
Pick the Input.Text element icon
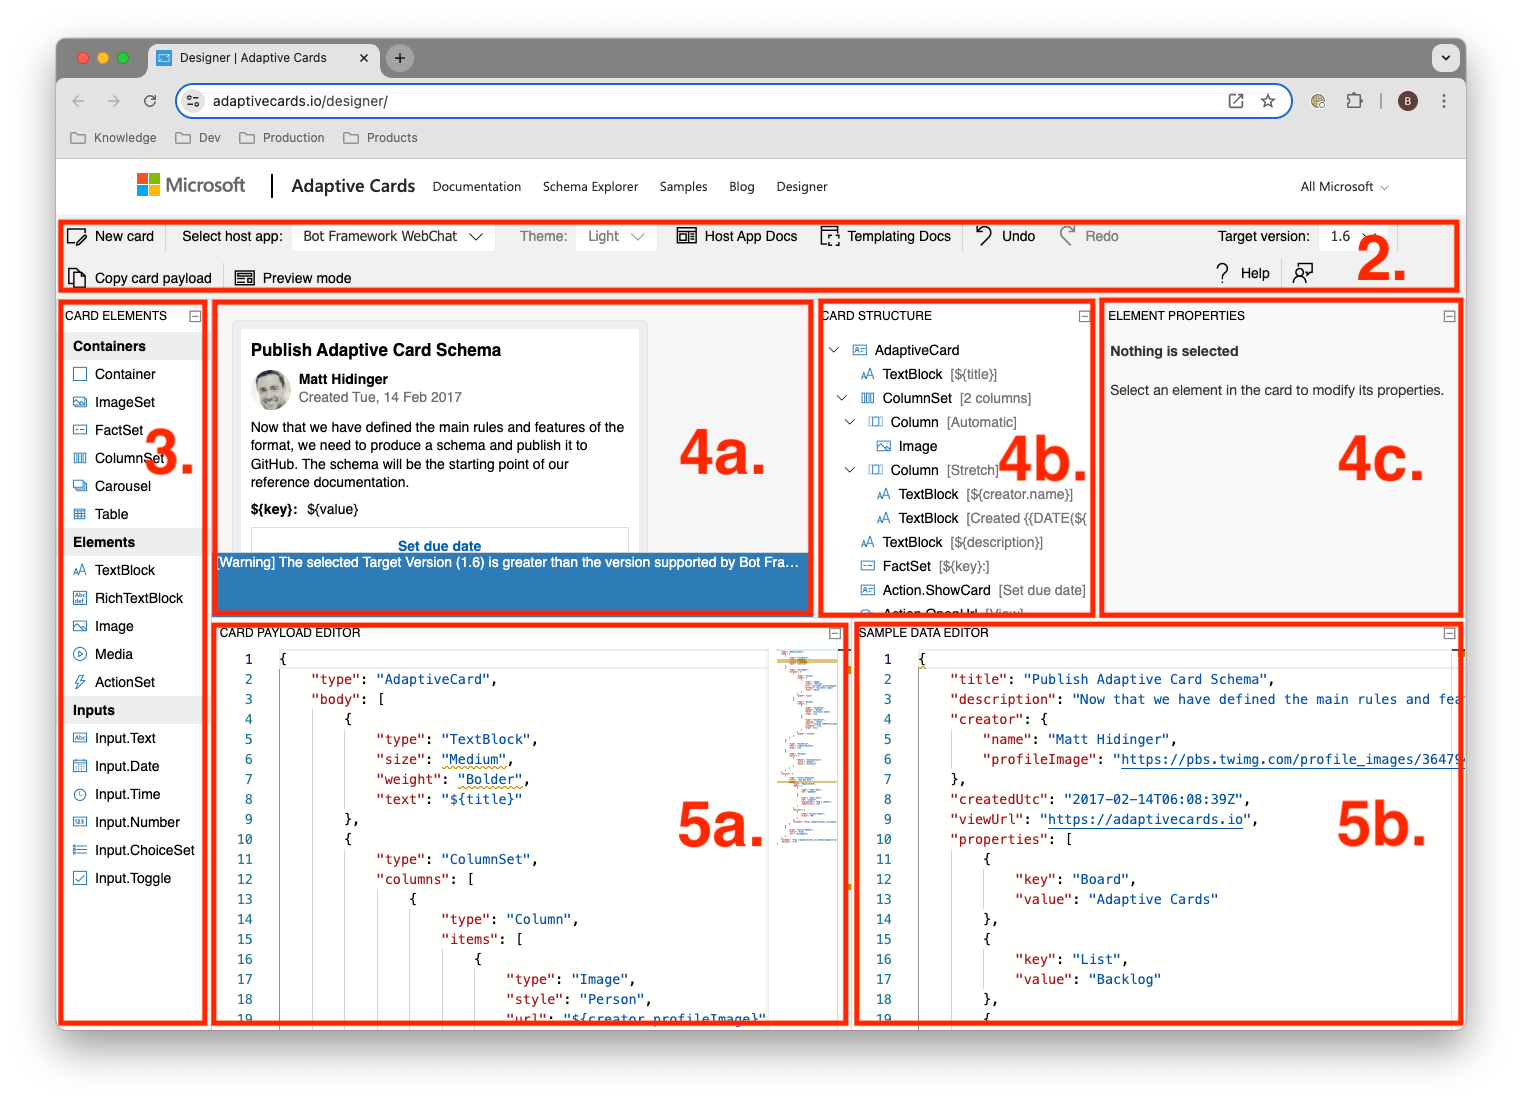[80, 738]
